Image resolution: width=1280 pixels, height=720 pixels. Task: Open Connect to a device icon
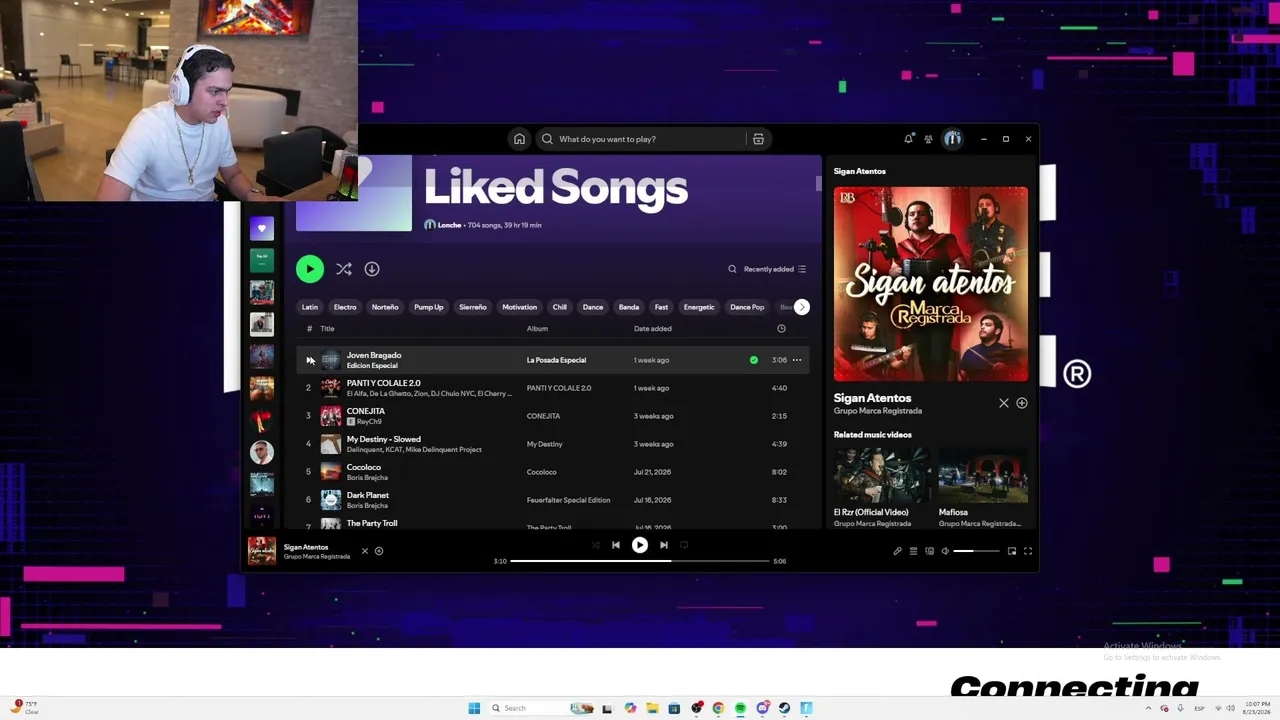pos(929,551)
